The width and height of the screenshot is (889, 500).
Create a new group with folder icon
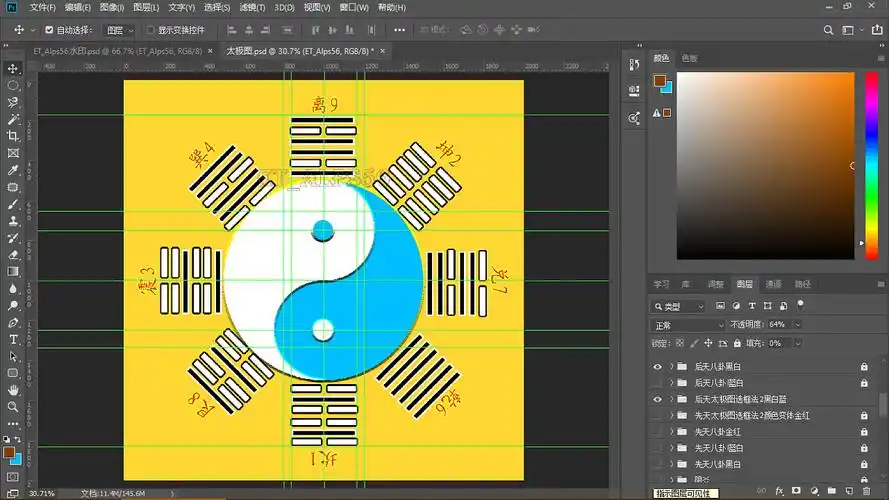[x=831, y=491]
